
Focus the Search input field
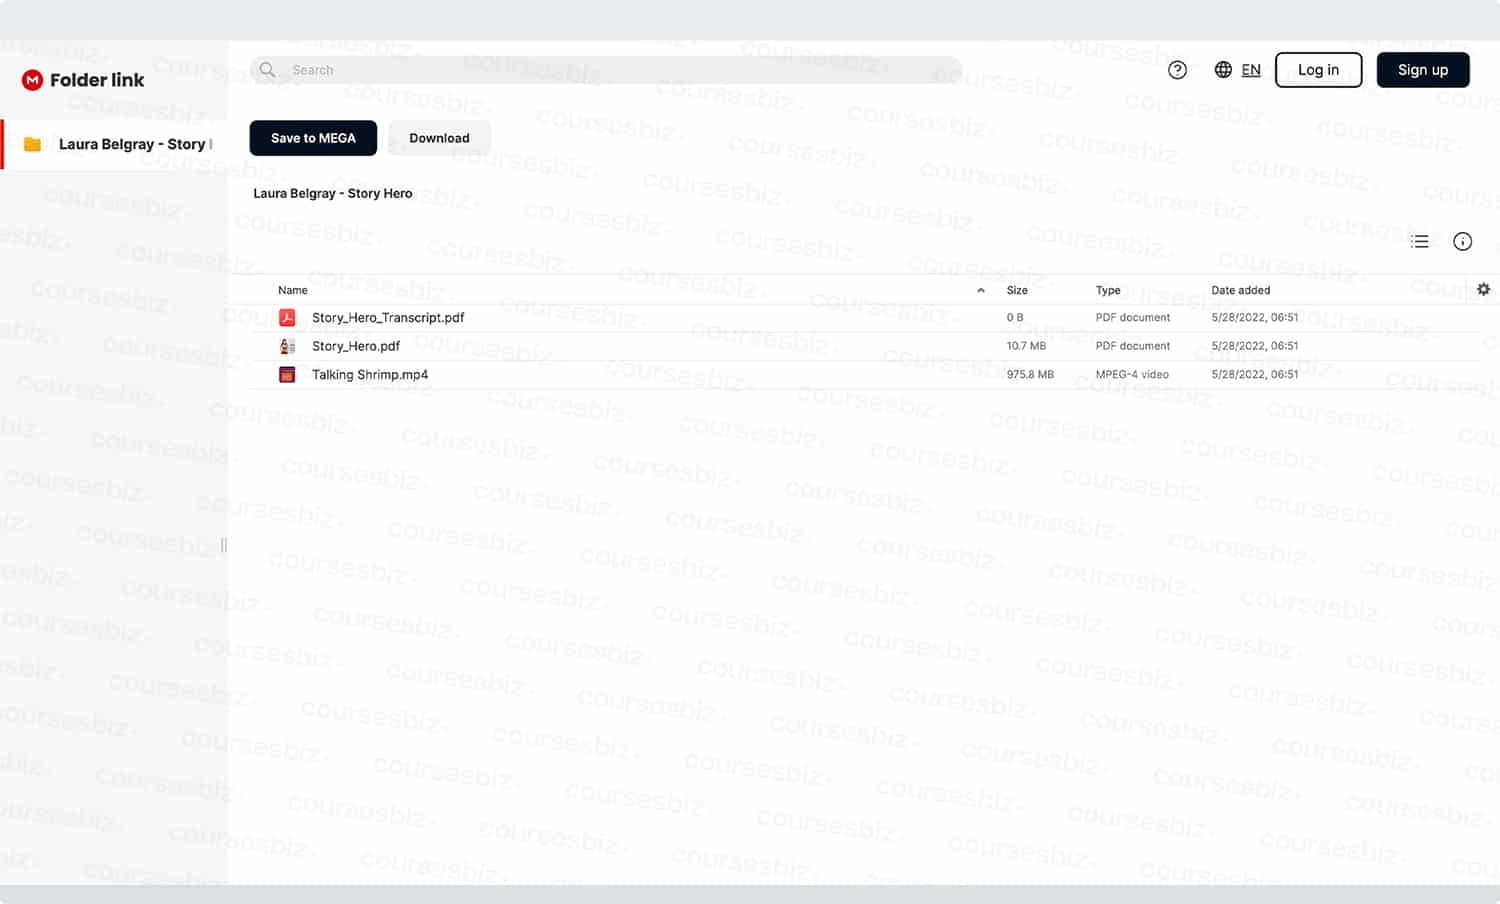[x=606, y=70]
